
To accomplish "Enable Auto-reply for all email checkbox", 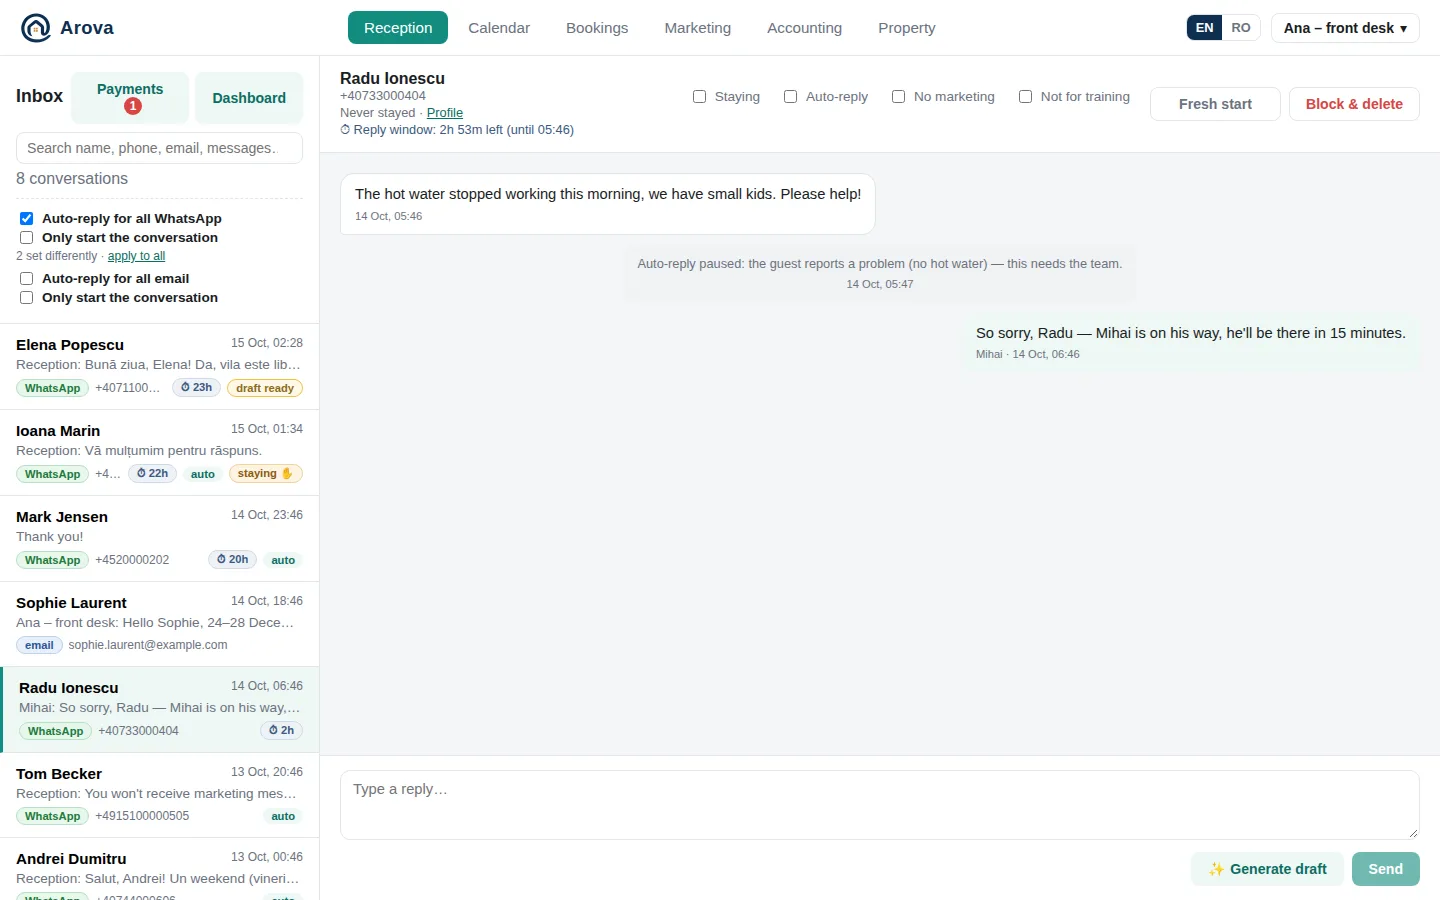I will [26, 278].
